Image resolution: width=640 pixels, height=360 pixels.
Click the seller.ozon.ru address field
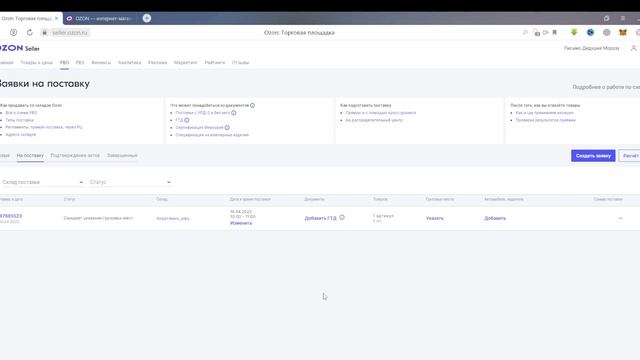tap(70, 32)
